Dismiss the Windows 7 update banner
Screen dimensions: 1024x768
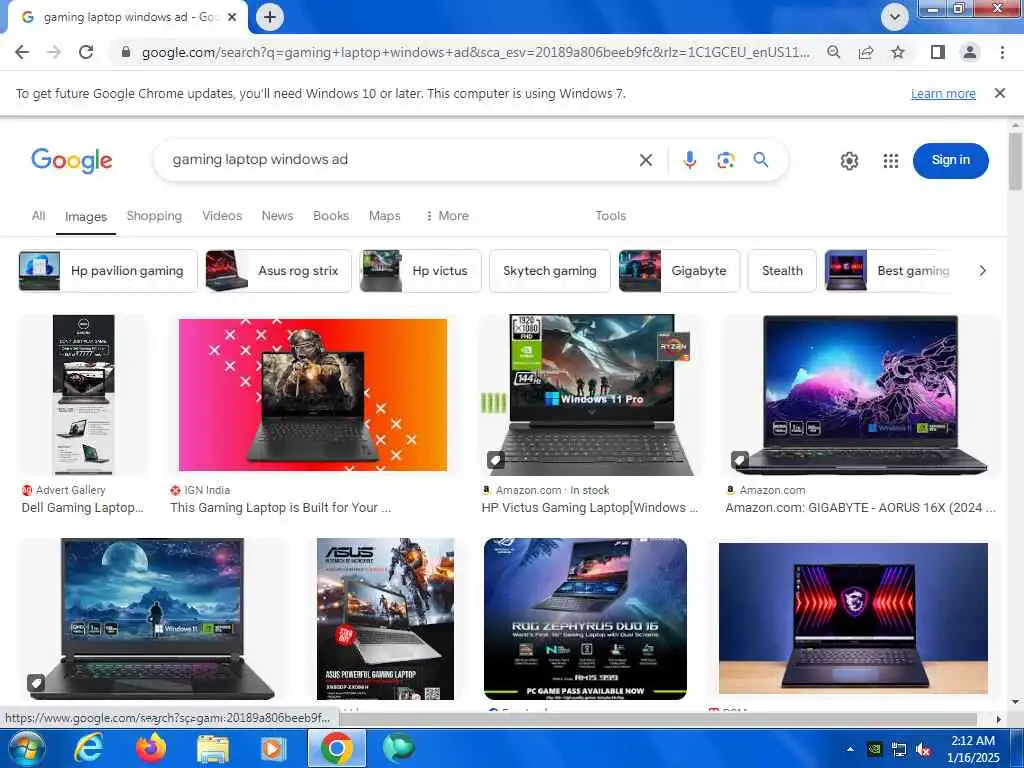click(999, 93)
